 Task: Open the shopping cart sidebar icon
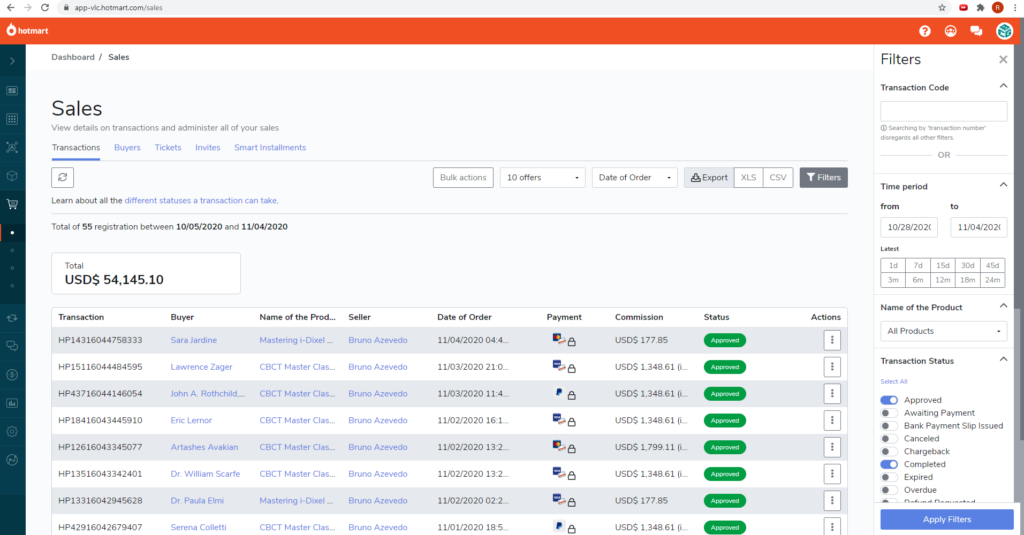point(12,204)
